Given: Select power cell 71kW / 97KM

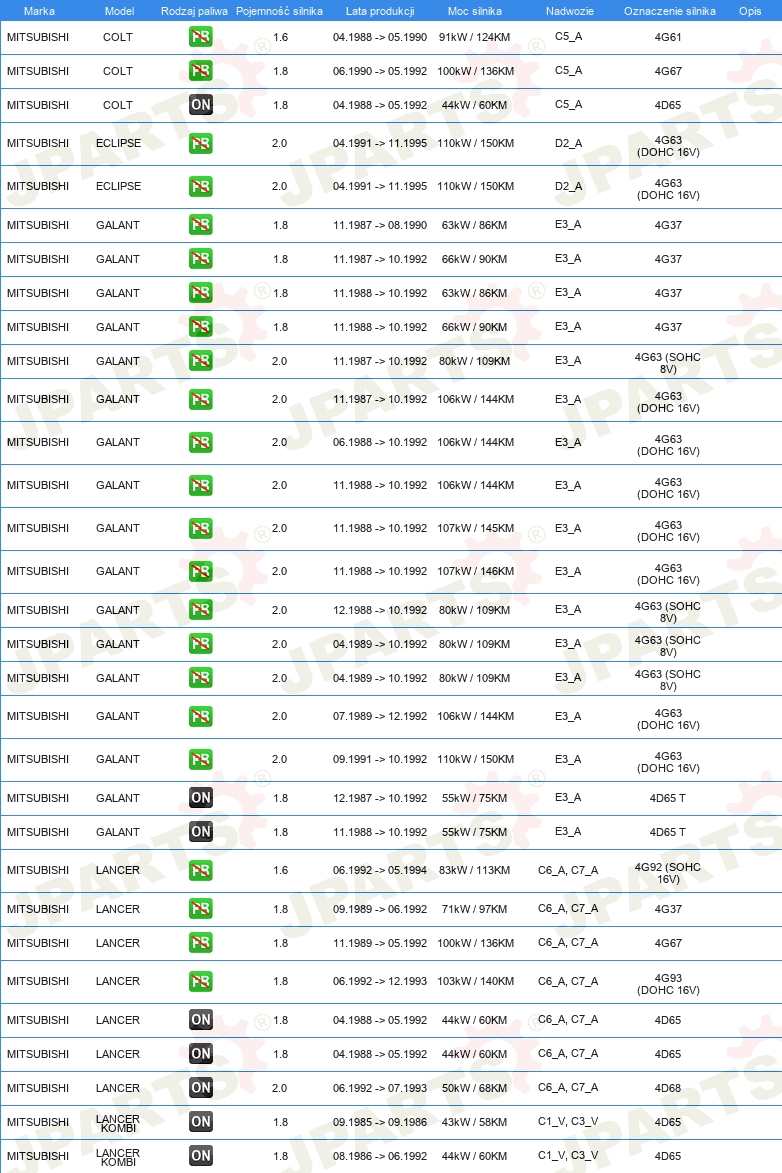Looking at the screenshot, I should pos(474,909).
